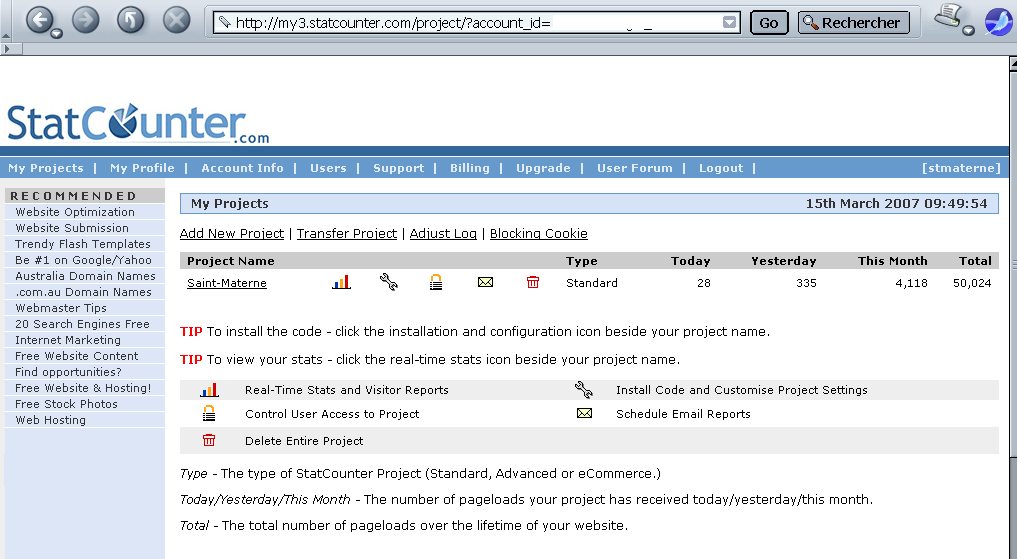
Task: Open Saint-Materne real-time stats bar chart icon
Action: pos(341,282)
